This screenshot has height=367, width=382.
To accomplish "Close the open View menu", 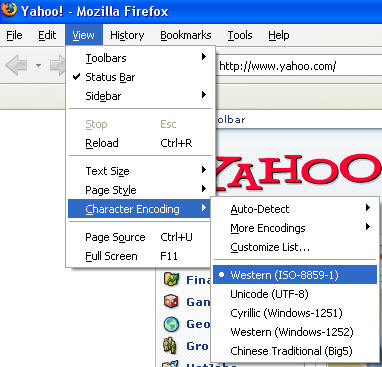I will pyautogui.click(x=84, y=35).
